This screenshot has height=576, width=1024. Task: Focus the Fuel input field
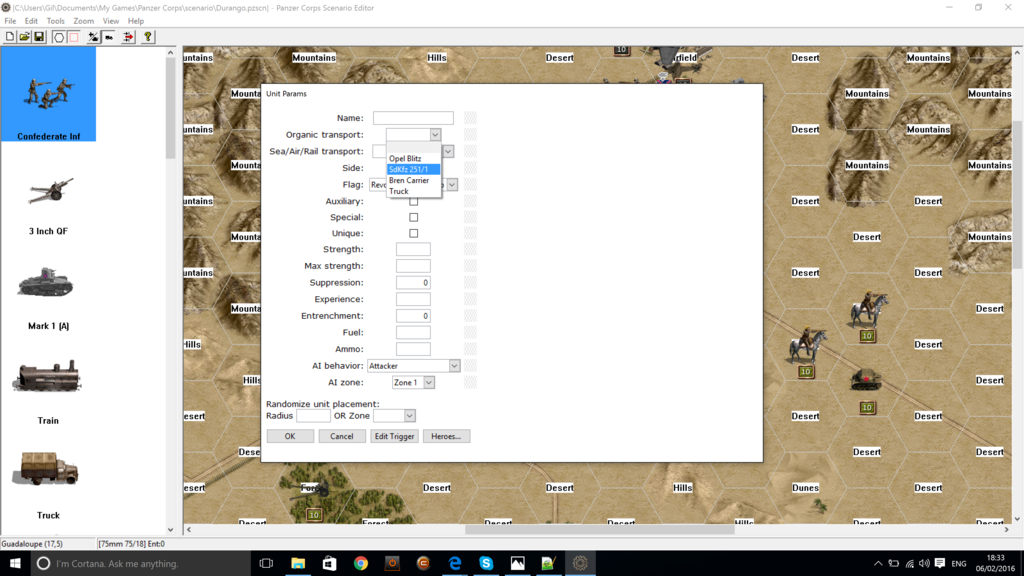(x=413, y=332)
